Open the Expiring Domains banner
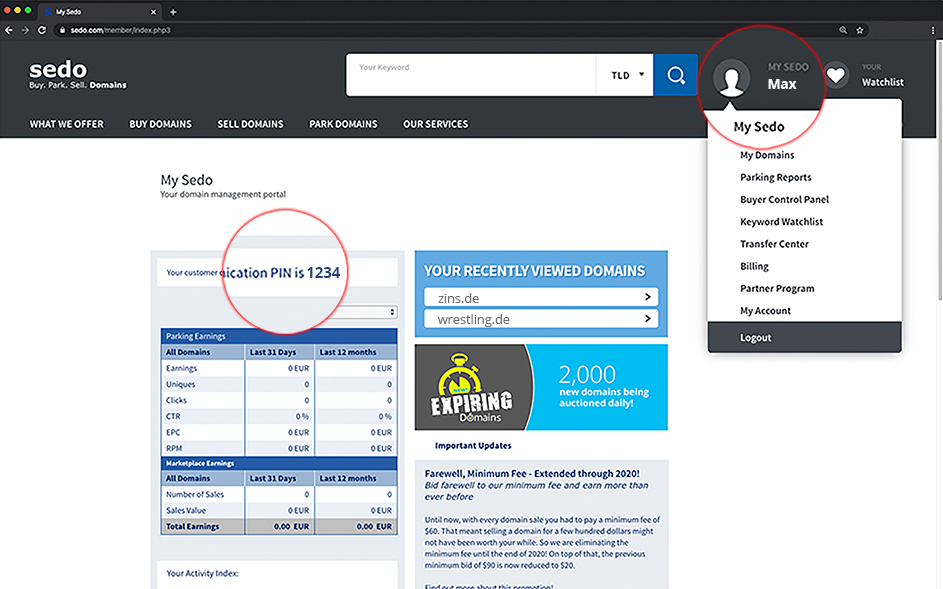This screenshot has height=589, width=943. (x=541, y=387)
